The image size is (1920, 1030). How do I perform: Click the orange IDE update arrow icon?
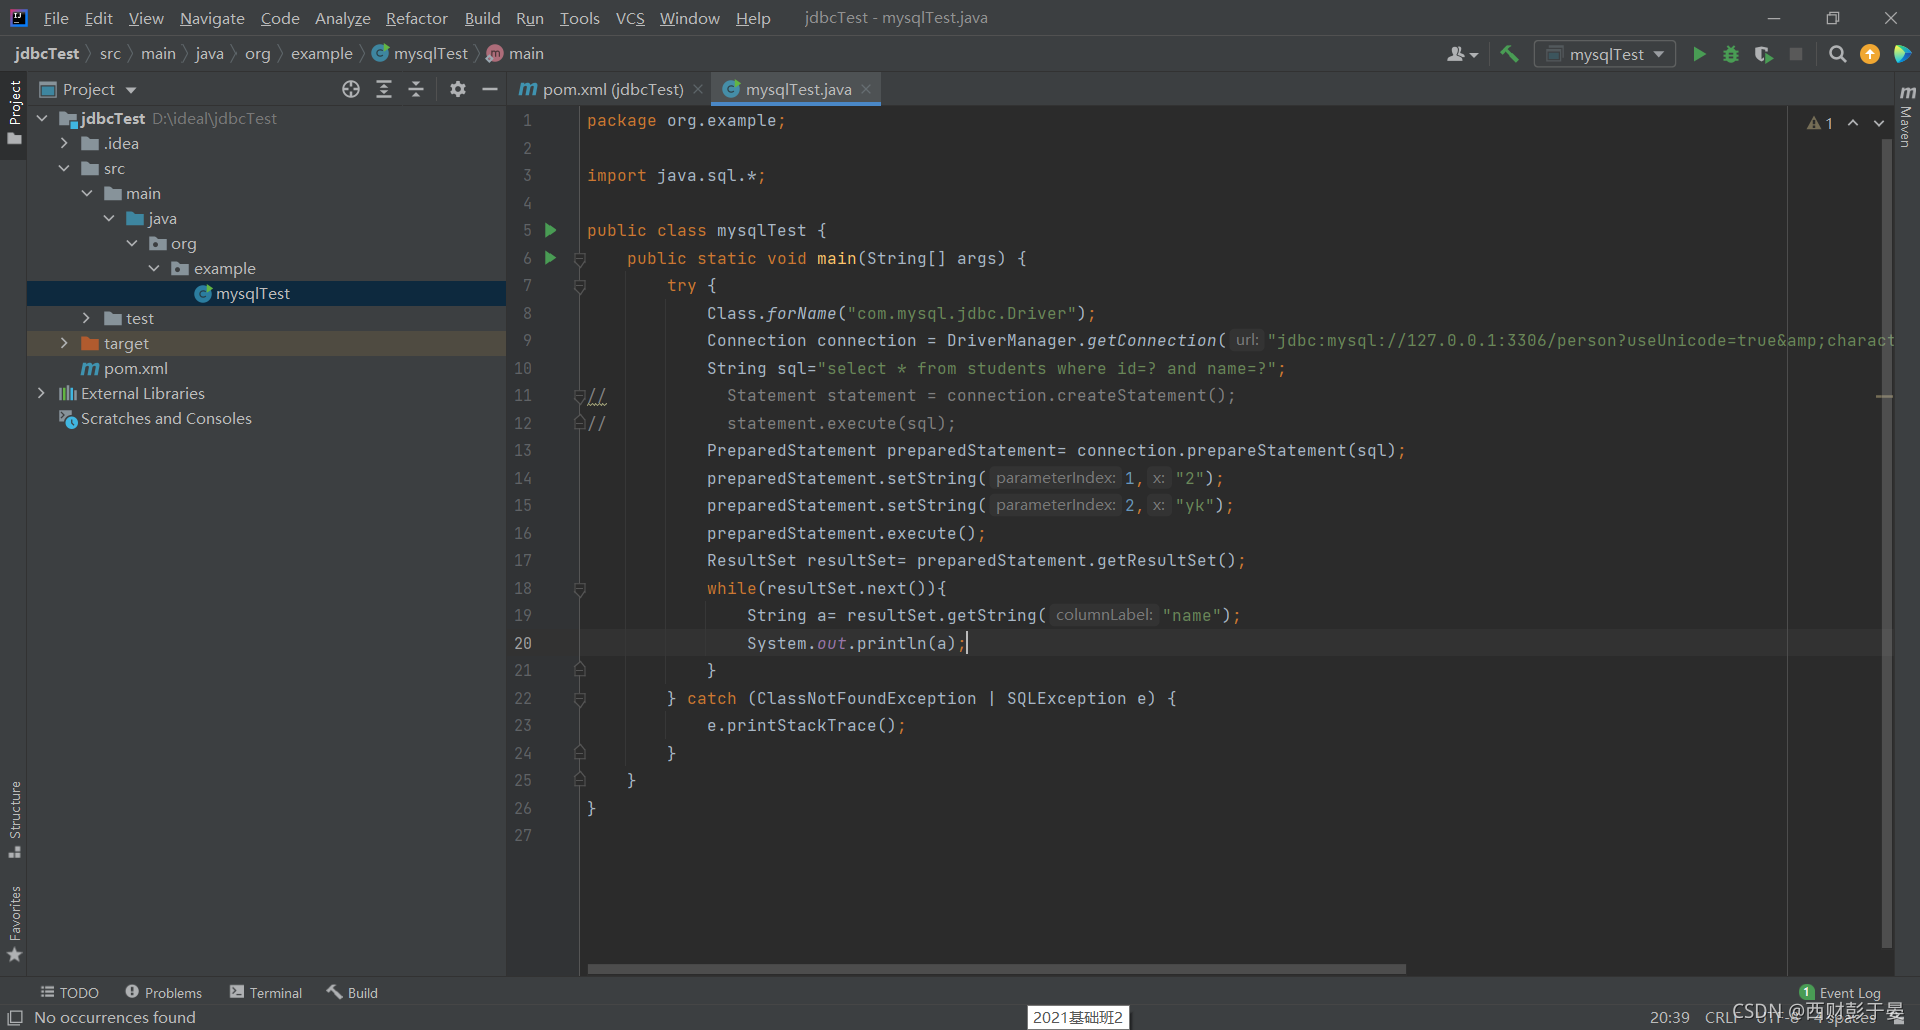(x=1869, y=54)
